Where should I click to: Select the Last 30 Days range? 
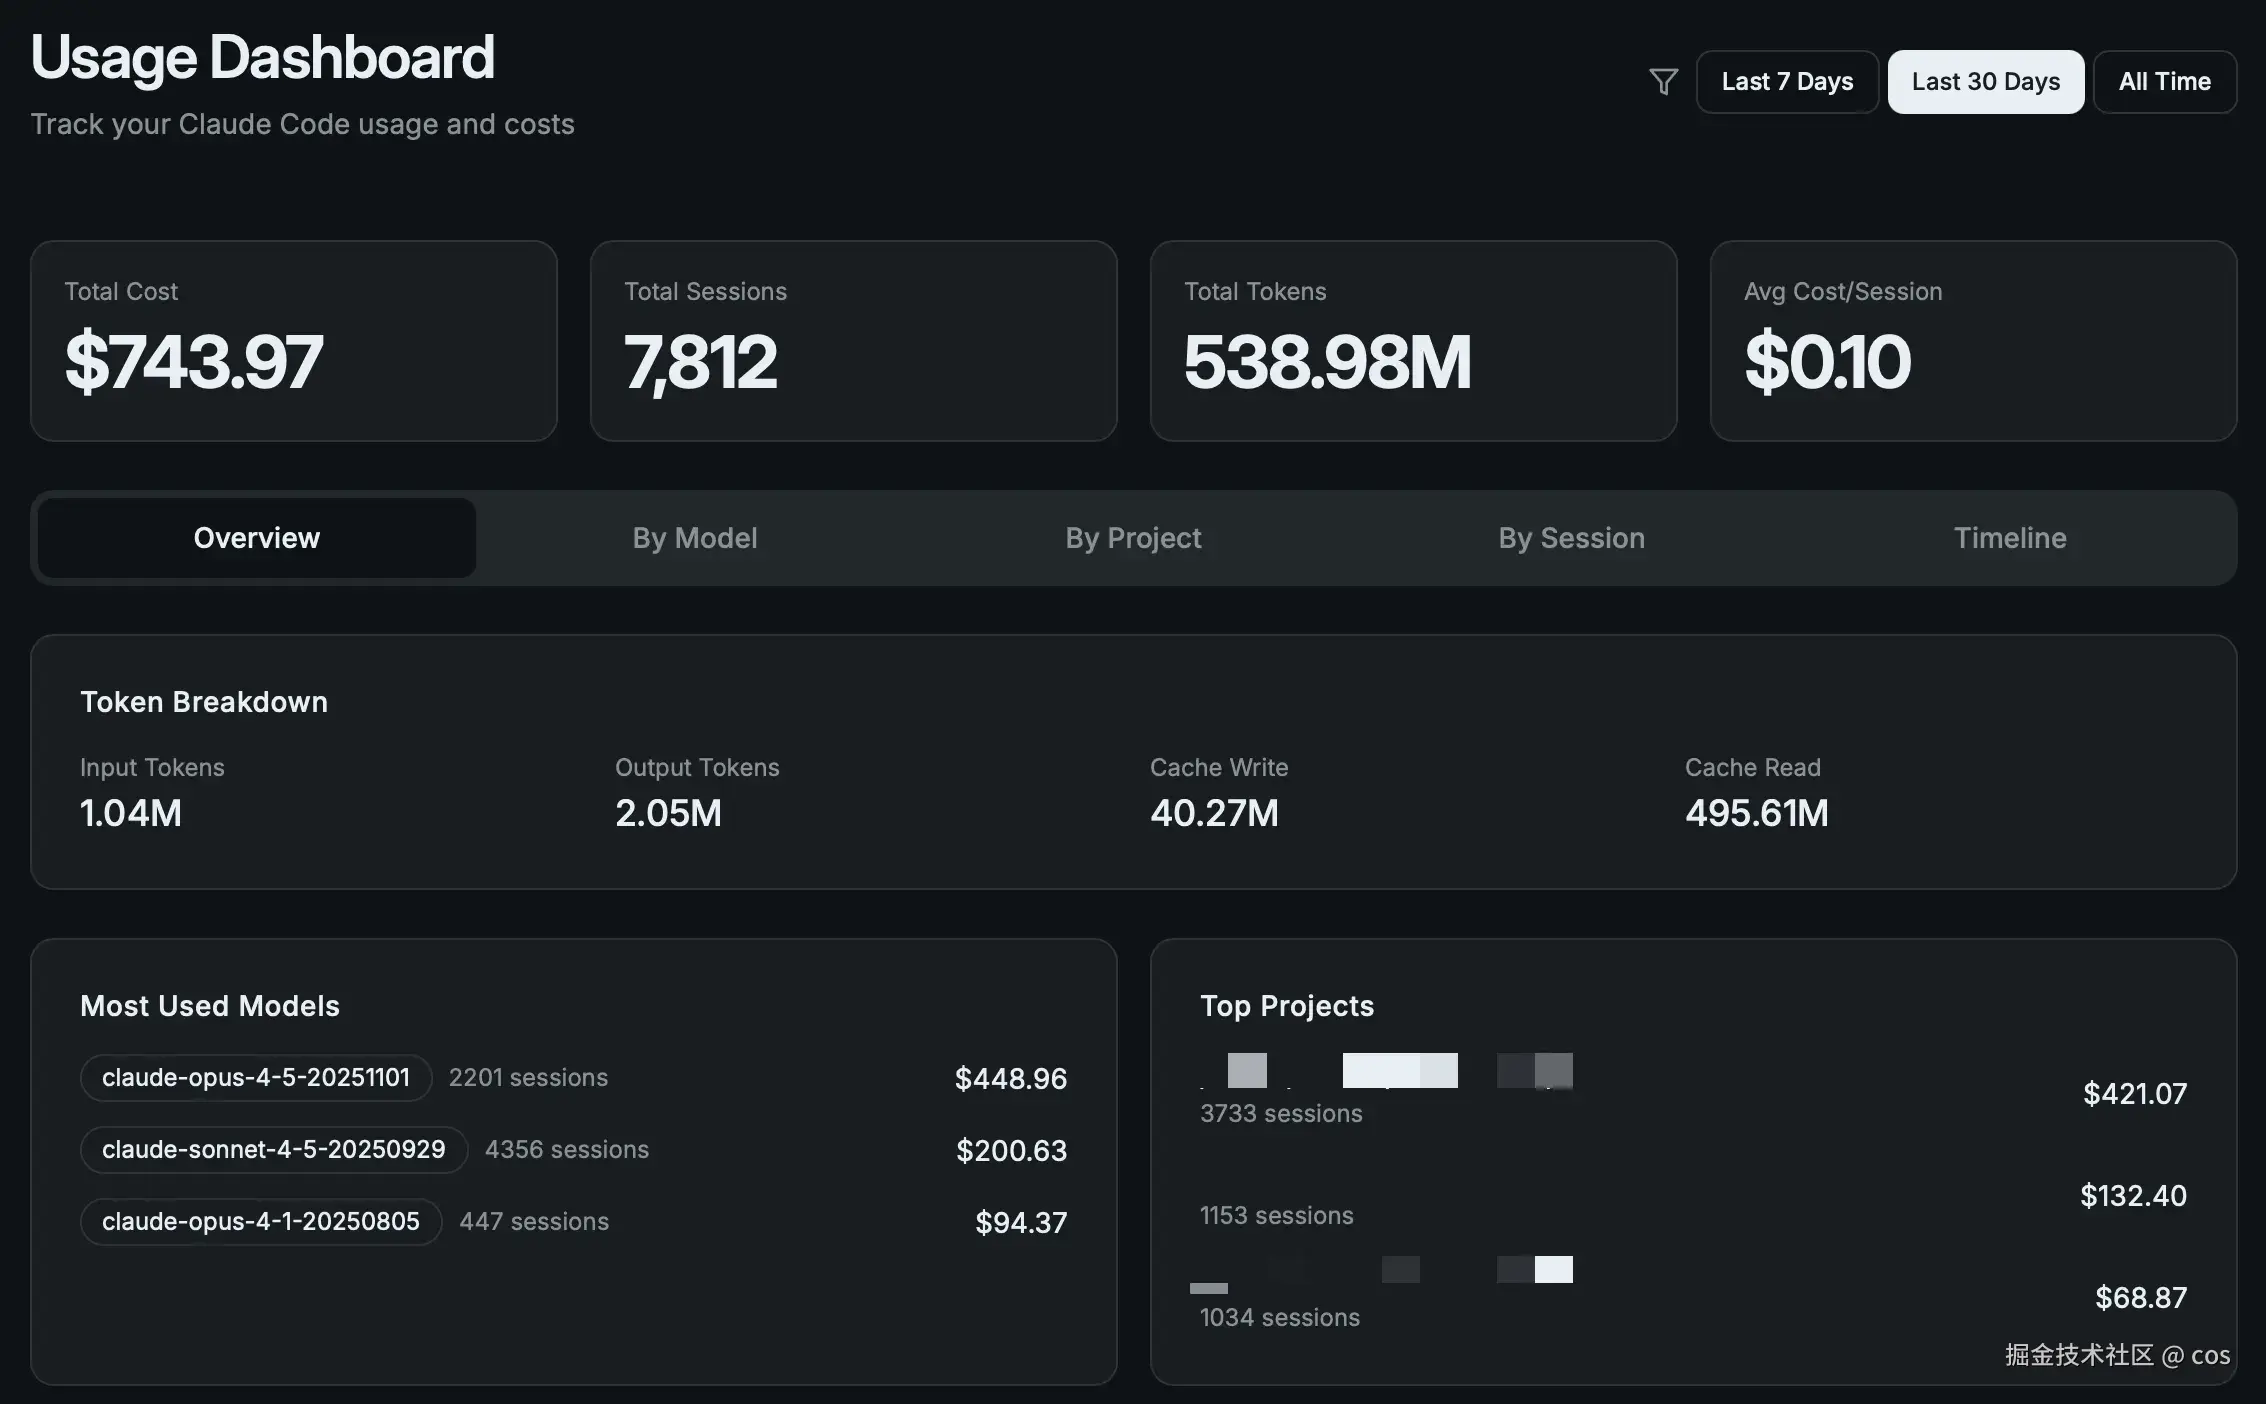pos(1985,82)
